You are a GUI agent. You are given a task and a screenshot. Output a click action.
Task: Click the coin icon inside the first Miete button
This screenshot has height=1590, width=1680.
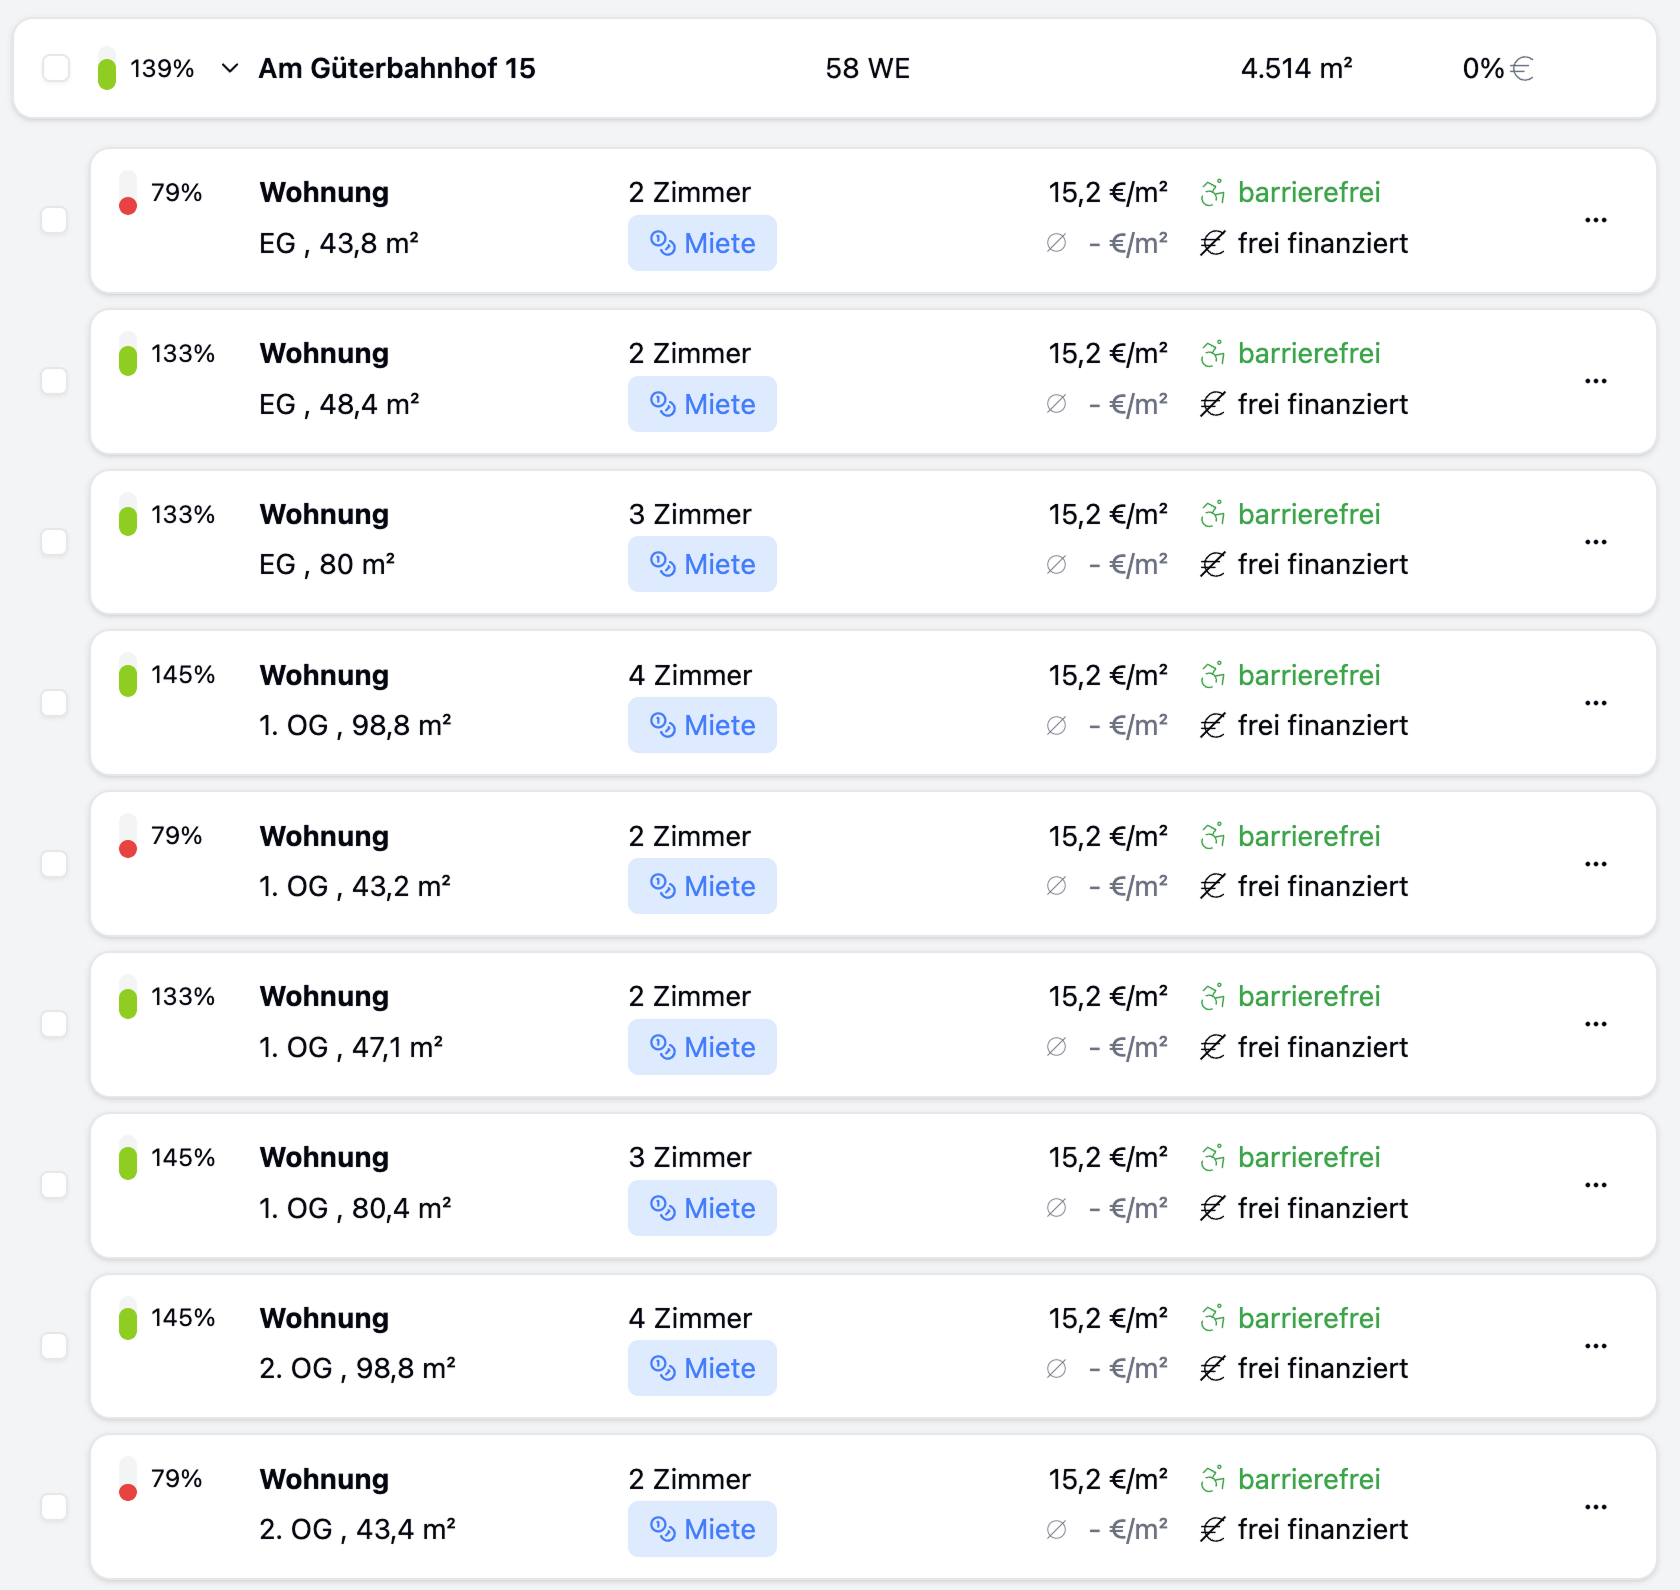(x=663, y=243)
